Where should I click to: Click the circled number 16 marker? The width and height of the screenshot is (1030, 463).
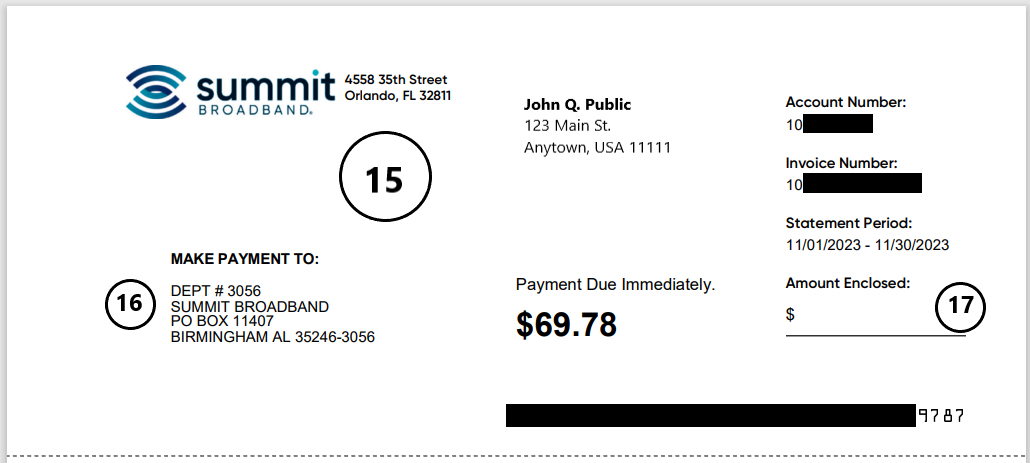(130, 305)
